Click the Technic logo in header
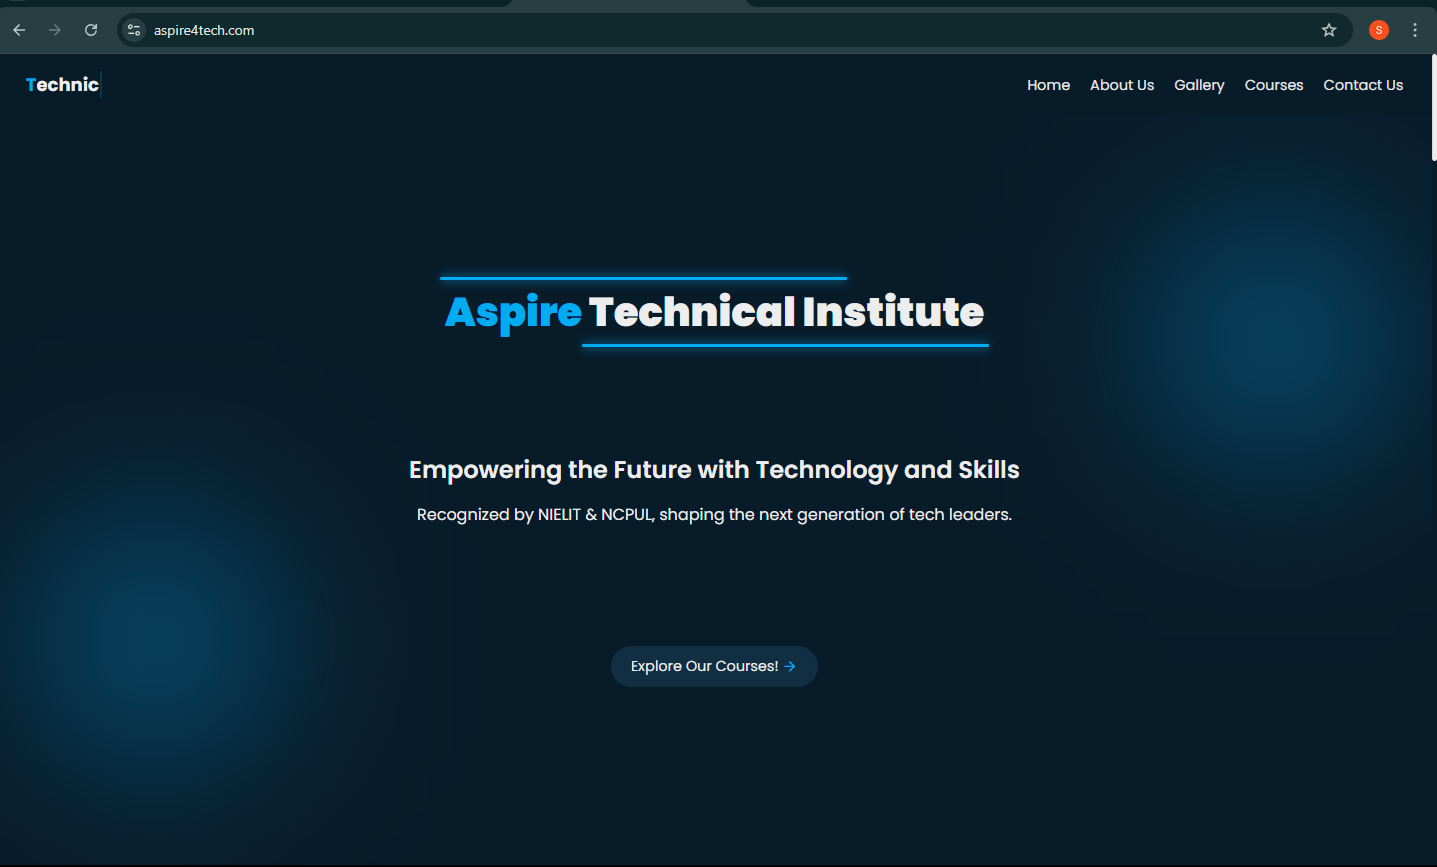 pos(62,85)
